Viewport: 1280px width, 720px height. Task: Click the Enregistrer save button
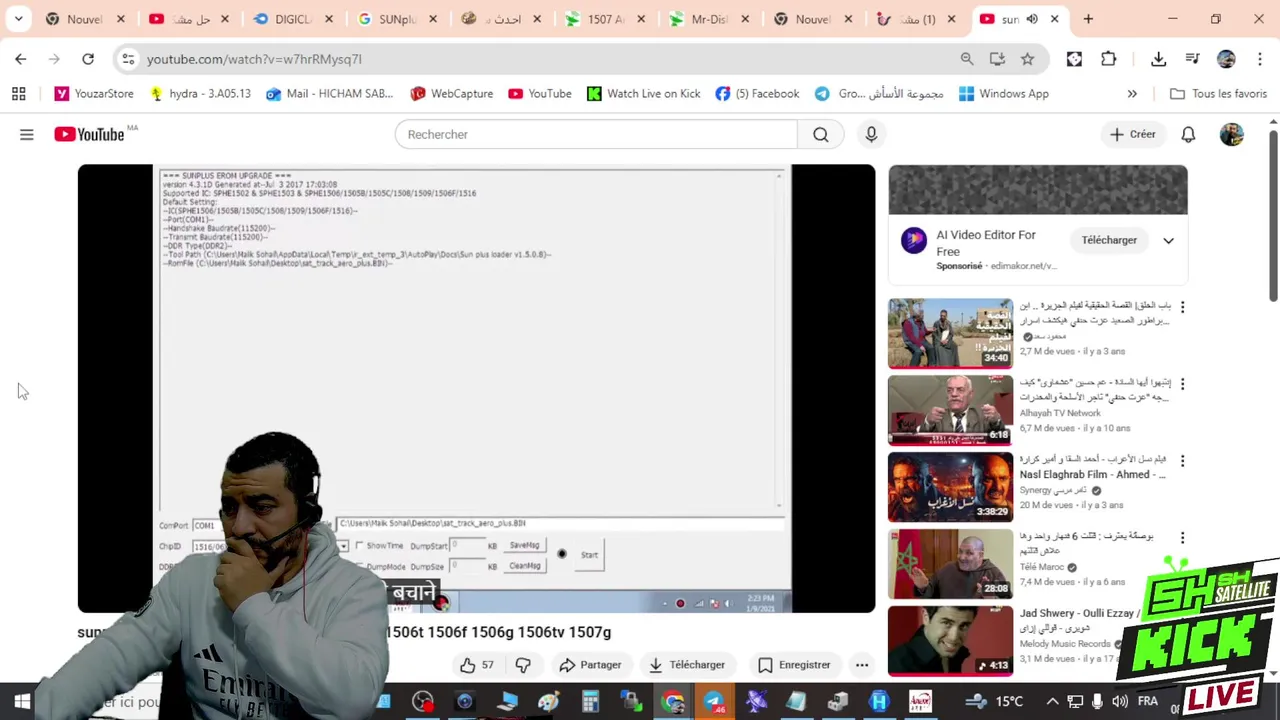click(795, 665)
